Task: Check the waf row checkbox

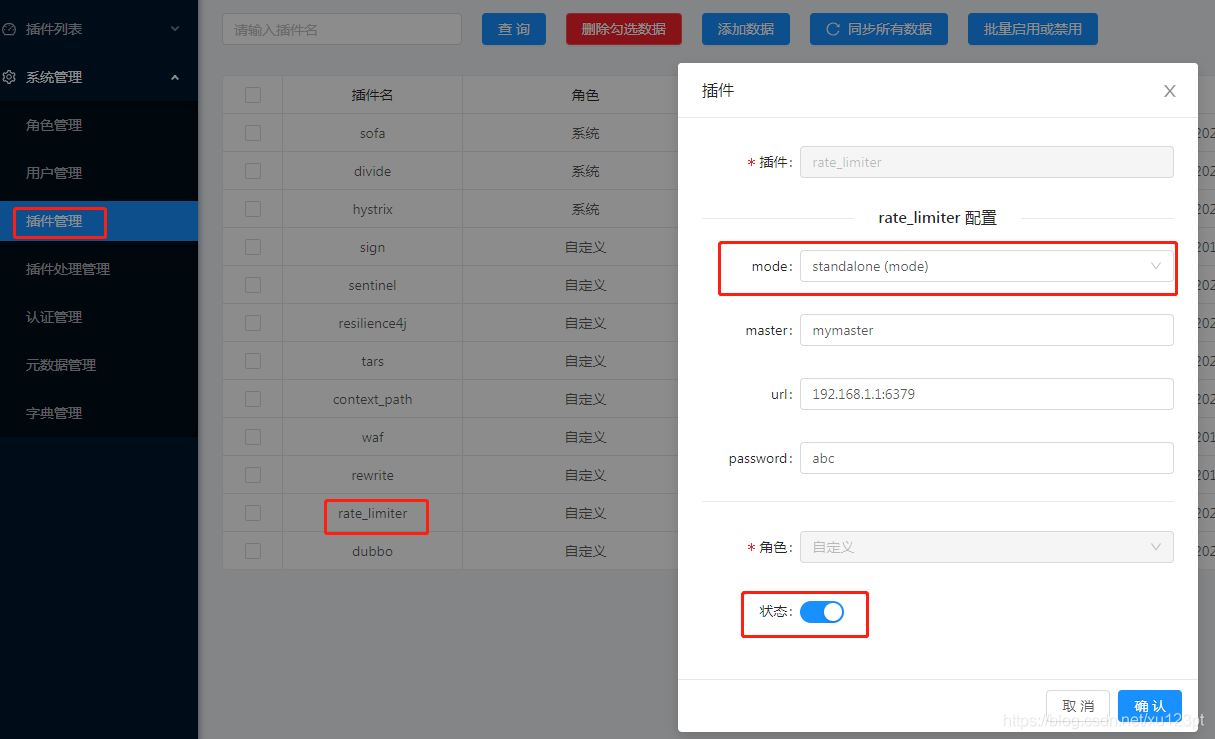Action: point(253,437)
